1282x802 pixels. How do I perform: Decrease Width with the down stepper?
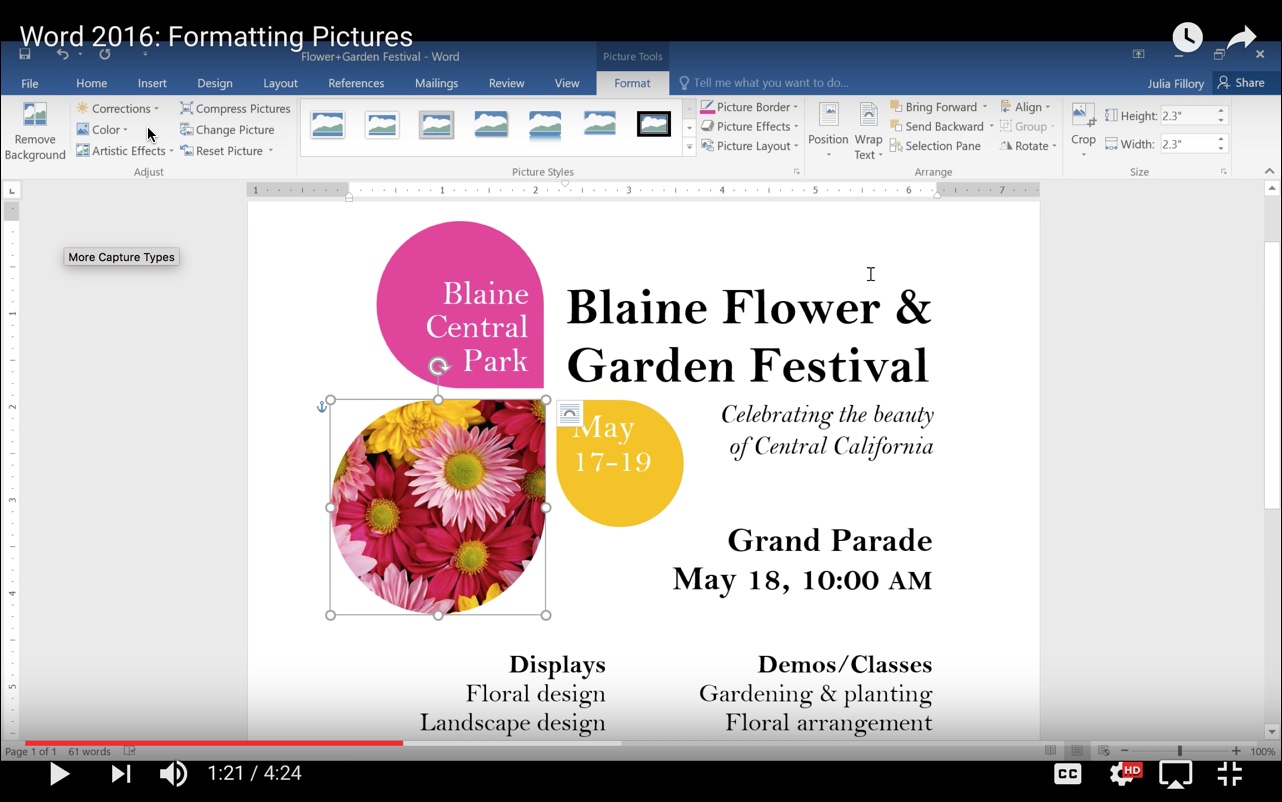point(1221,149)
